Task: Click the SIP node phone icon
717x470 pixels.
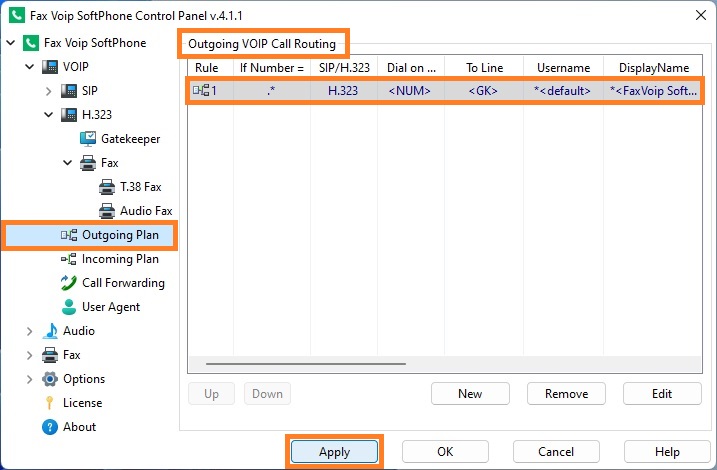Action: 69,91
